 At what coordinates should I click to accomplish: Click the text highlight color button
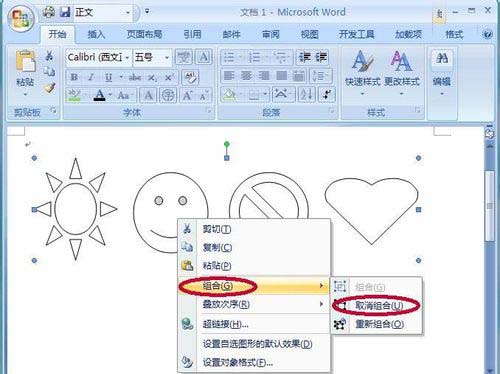pyautogui.click(x=74, y=95)
